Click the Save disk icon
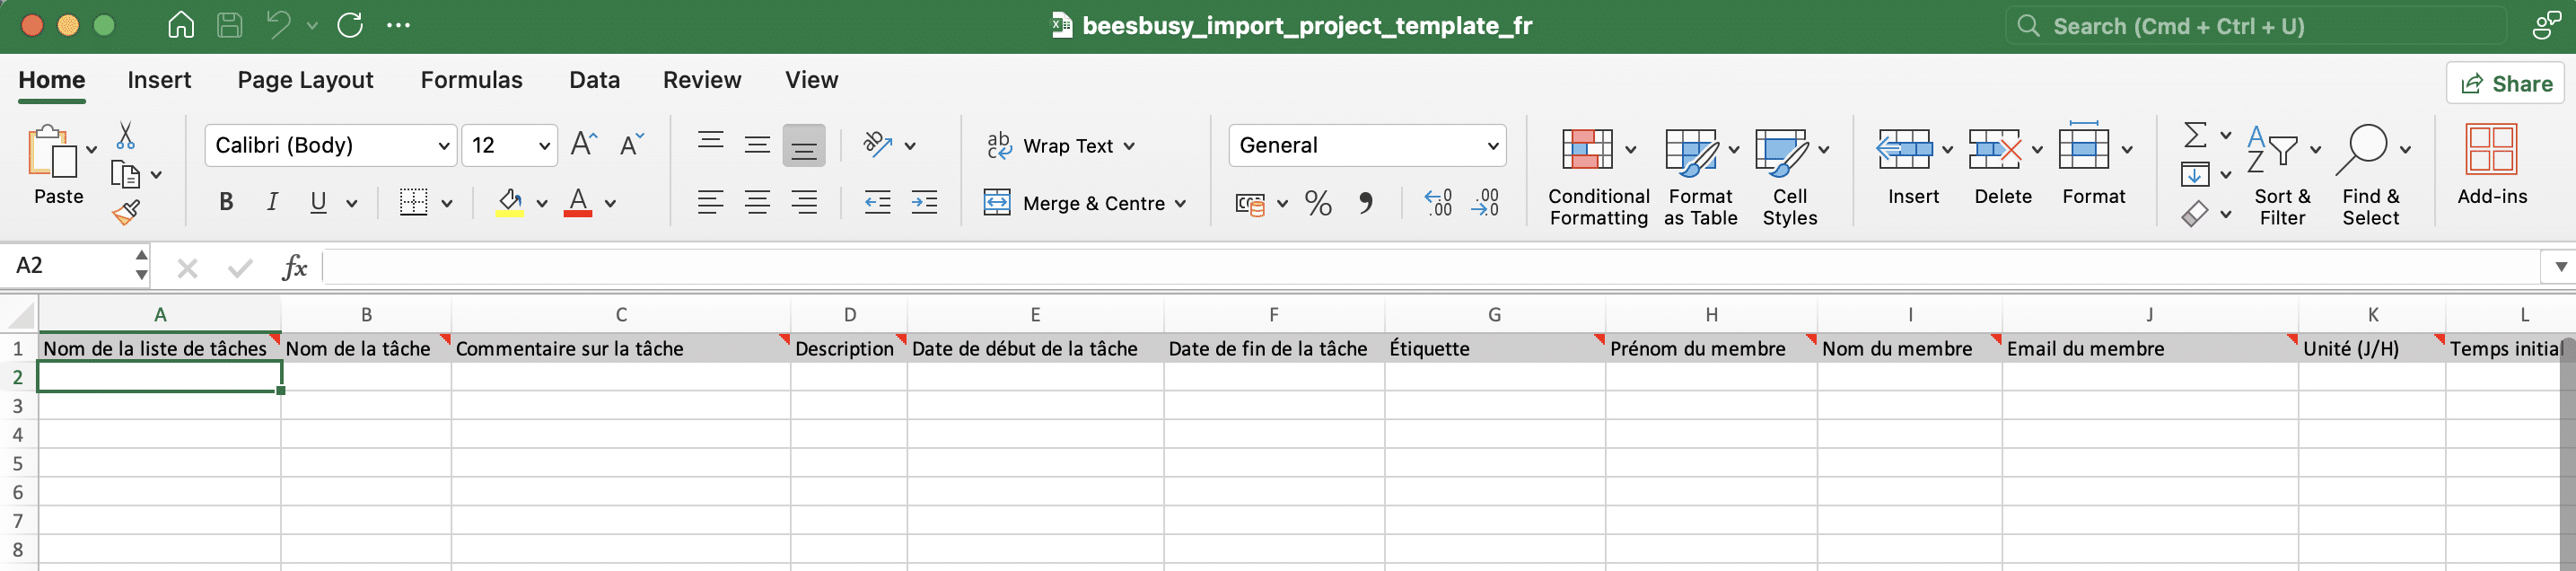This screenshot has height=571, width=2576. point(230,25)
